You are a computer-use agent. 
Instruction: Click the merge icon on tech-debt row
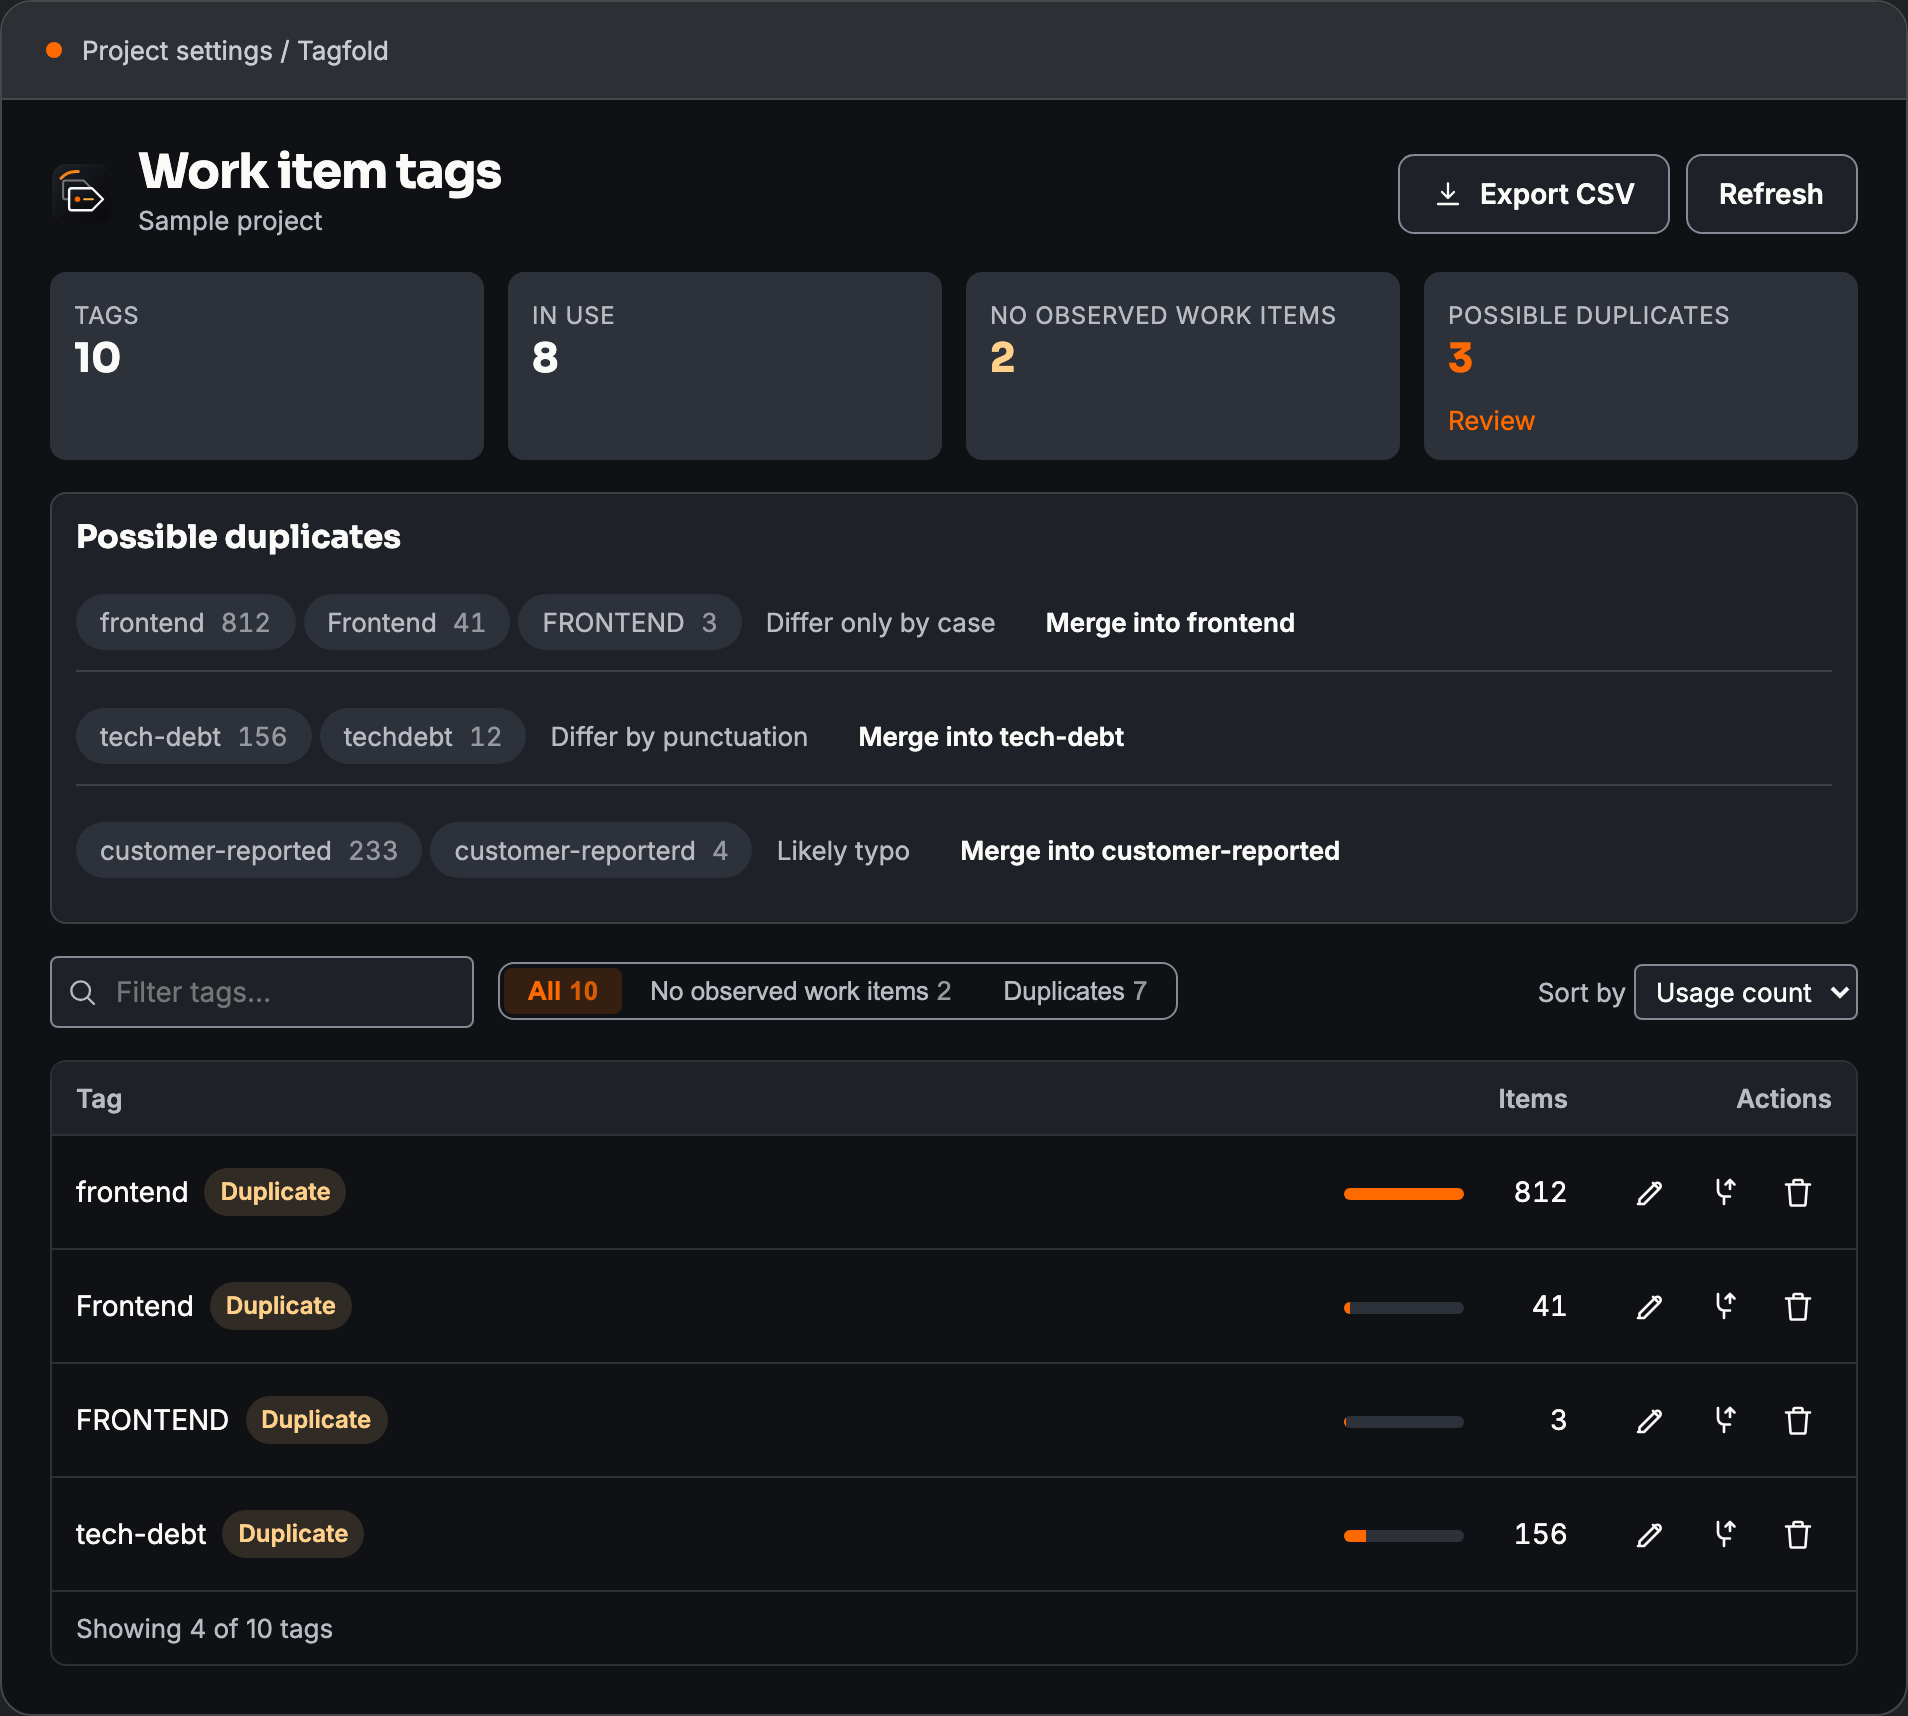[x=1725, y=1534]
